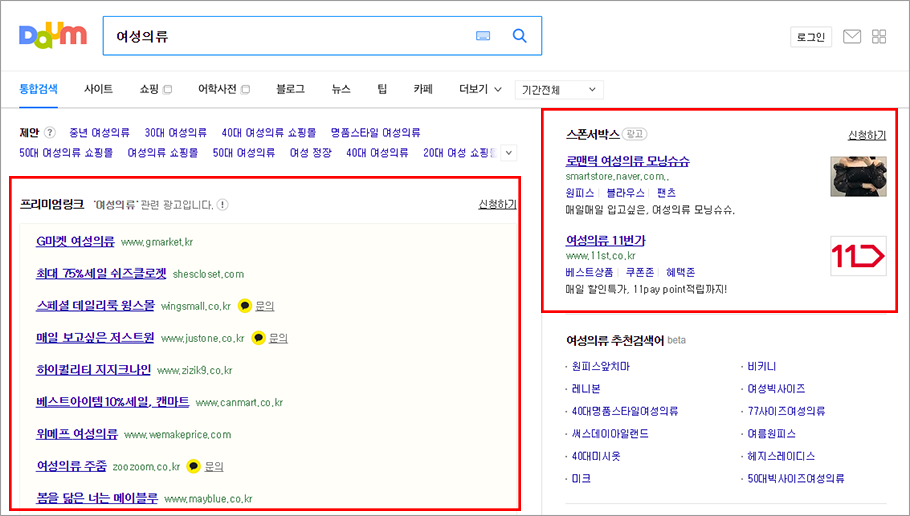This screenshot has width=910, height=516.
Task: Click 신청하기 in the 프리미엄링크 section
Action: 497,204
